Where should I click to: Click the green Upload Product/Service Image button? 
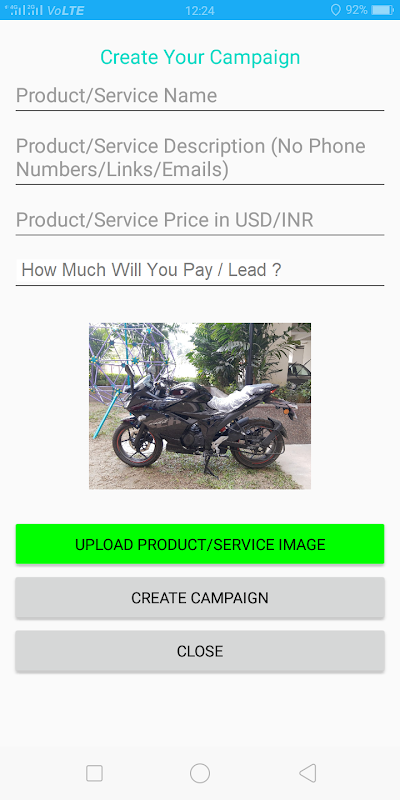199,544
